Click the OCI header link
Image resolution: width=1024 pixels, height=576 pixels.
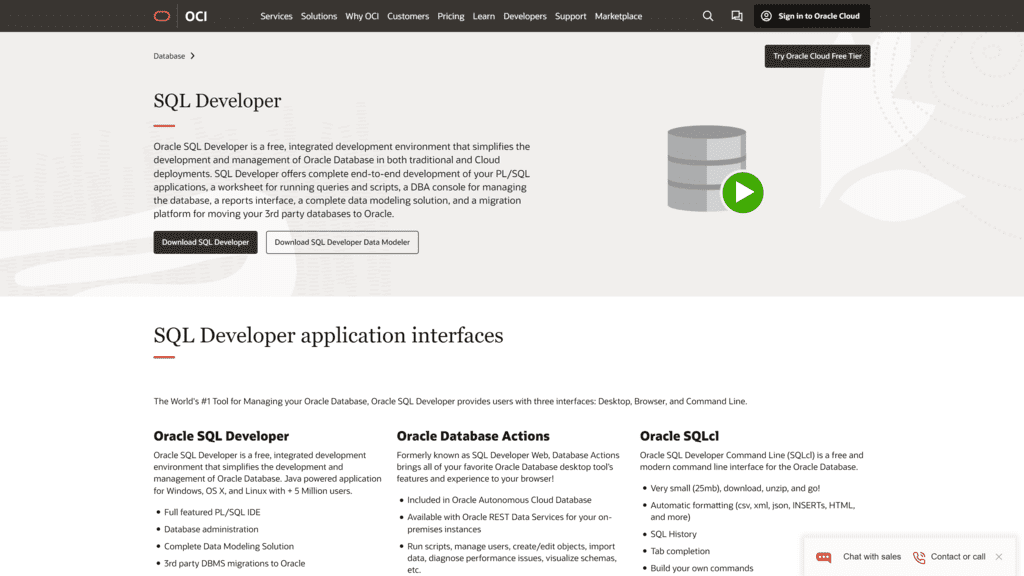tap(196, 16)
